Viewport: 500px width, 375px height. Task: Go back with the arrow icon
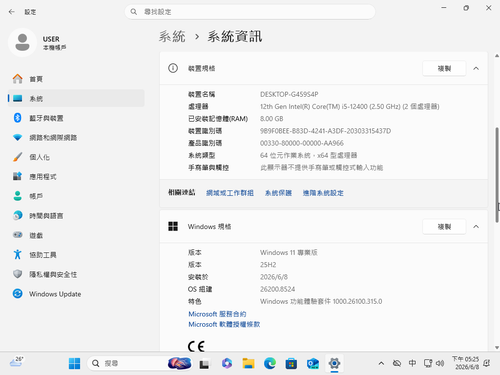tap(12, 12)
